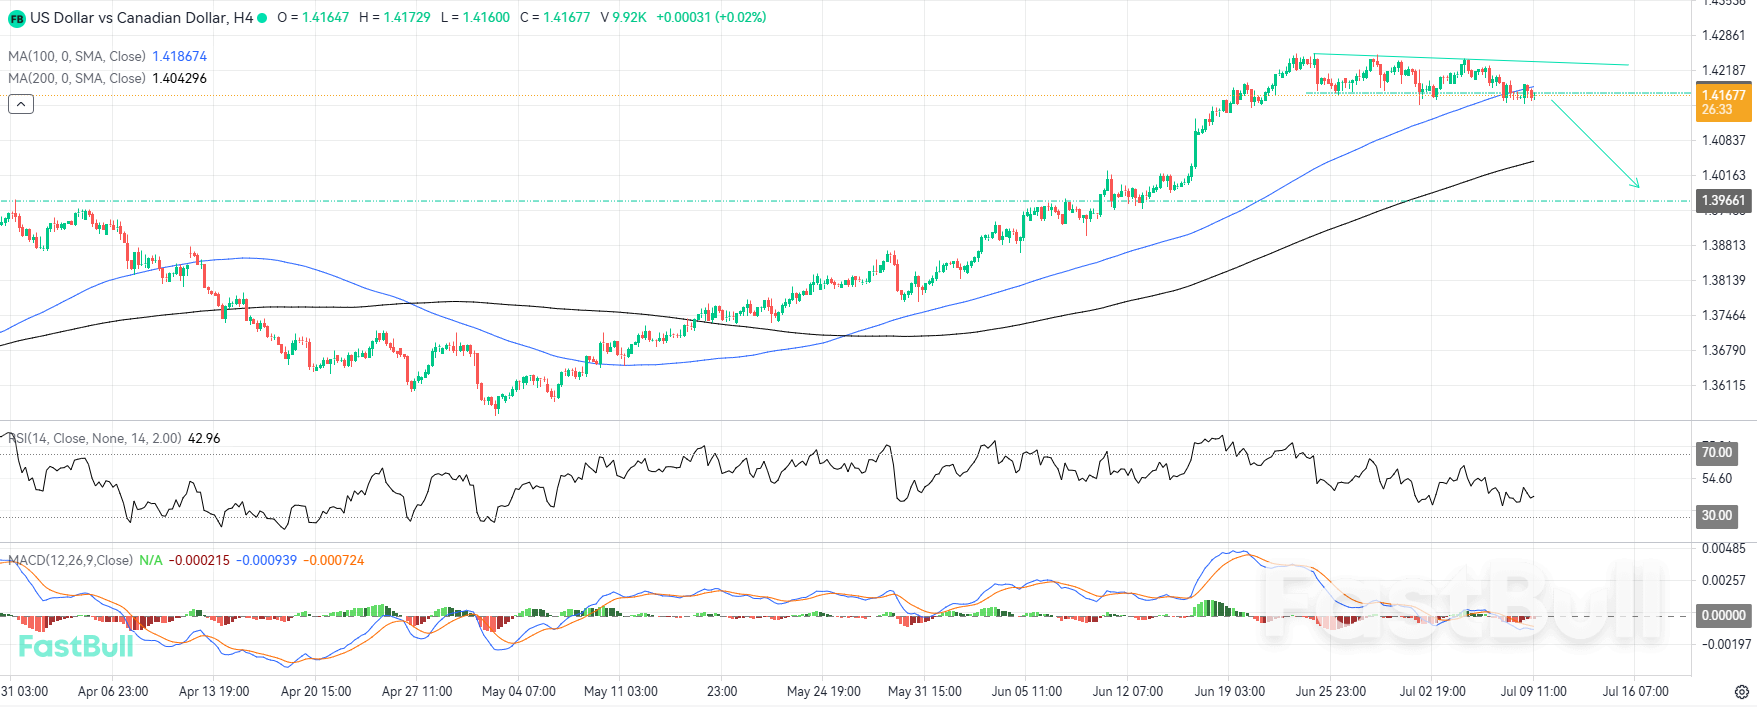Click the 1.37464 price axis label
The image size is (1757, 707).
pyautogui.click(x=1724, y=315)
